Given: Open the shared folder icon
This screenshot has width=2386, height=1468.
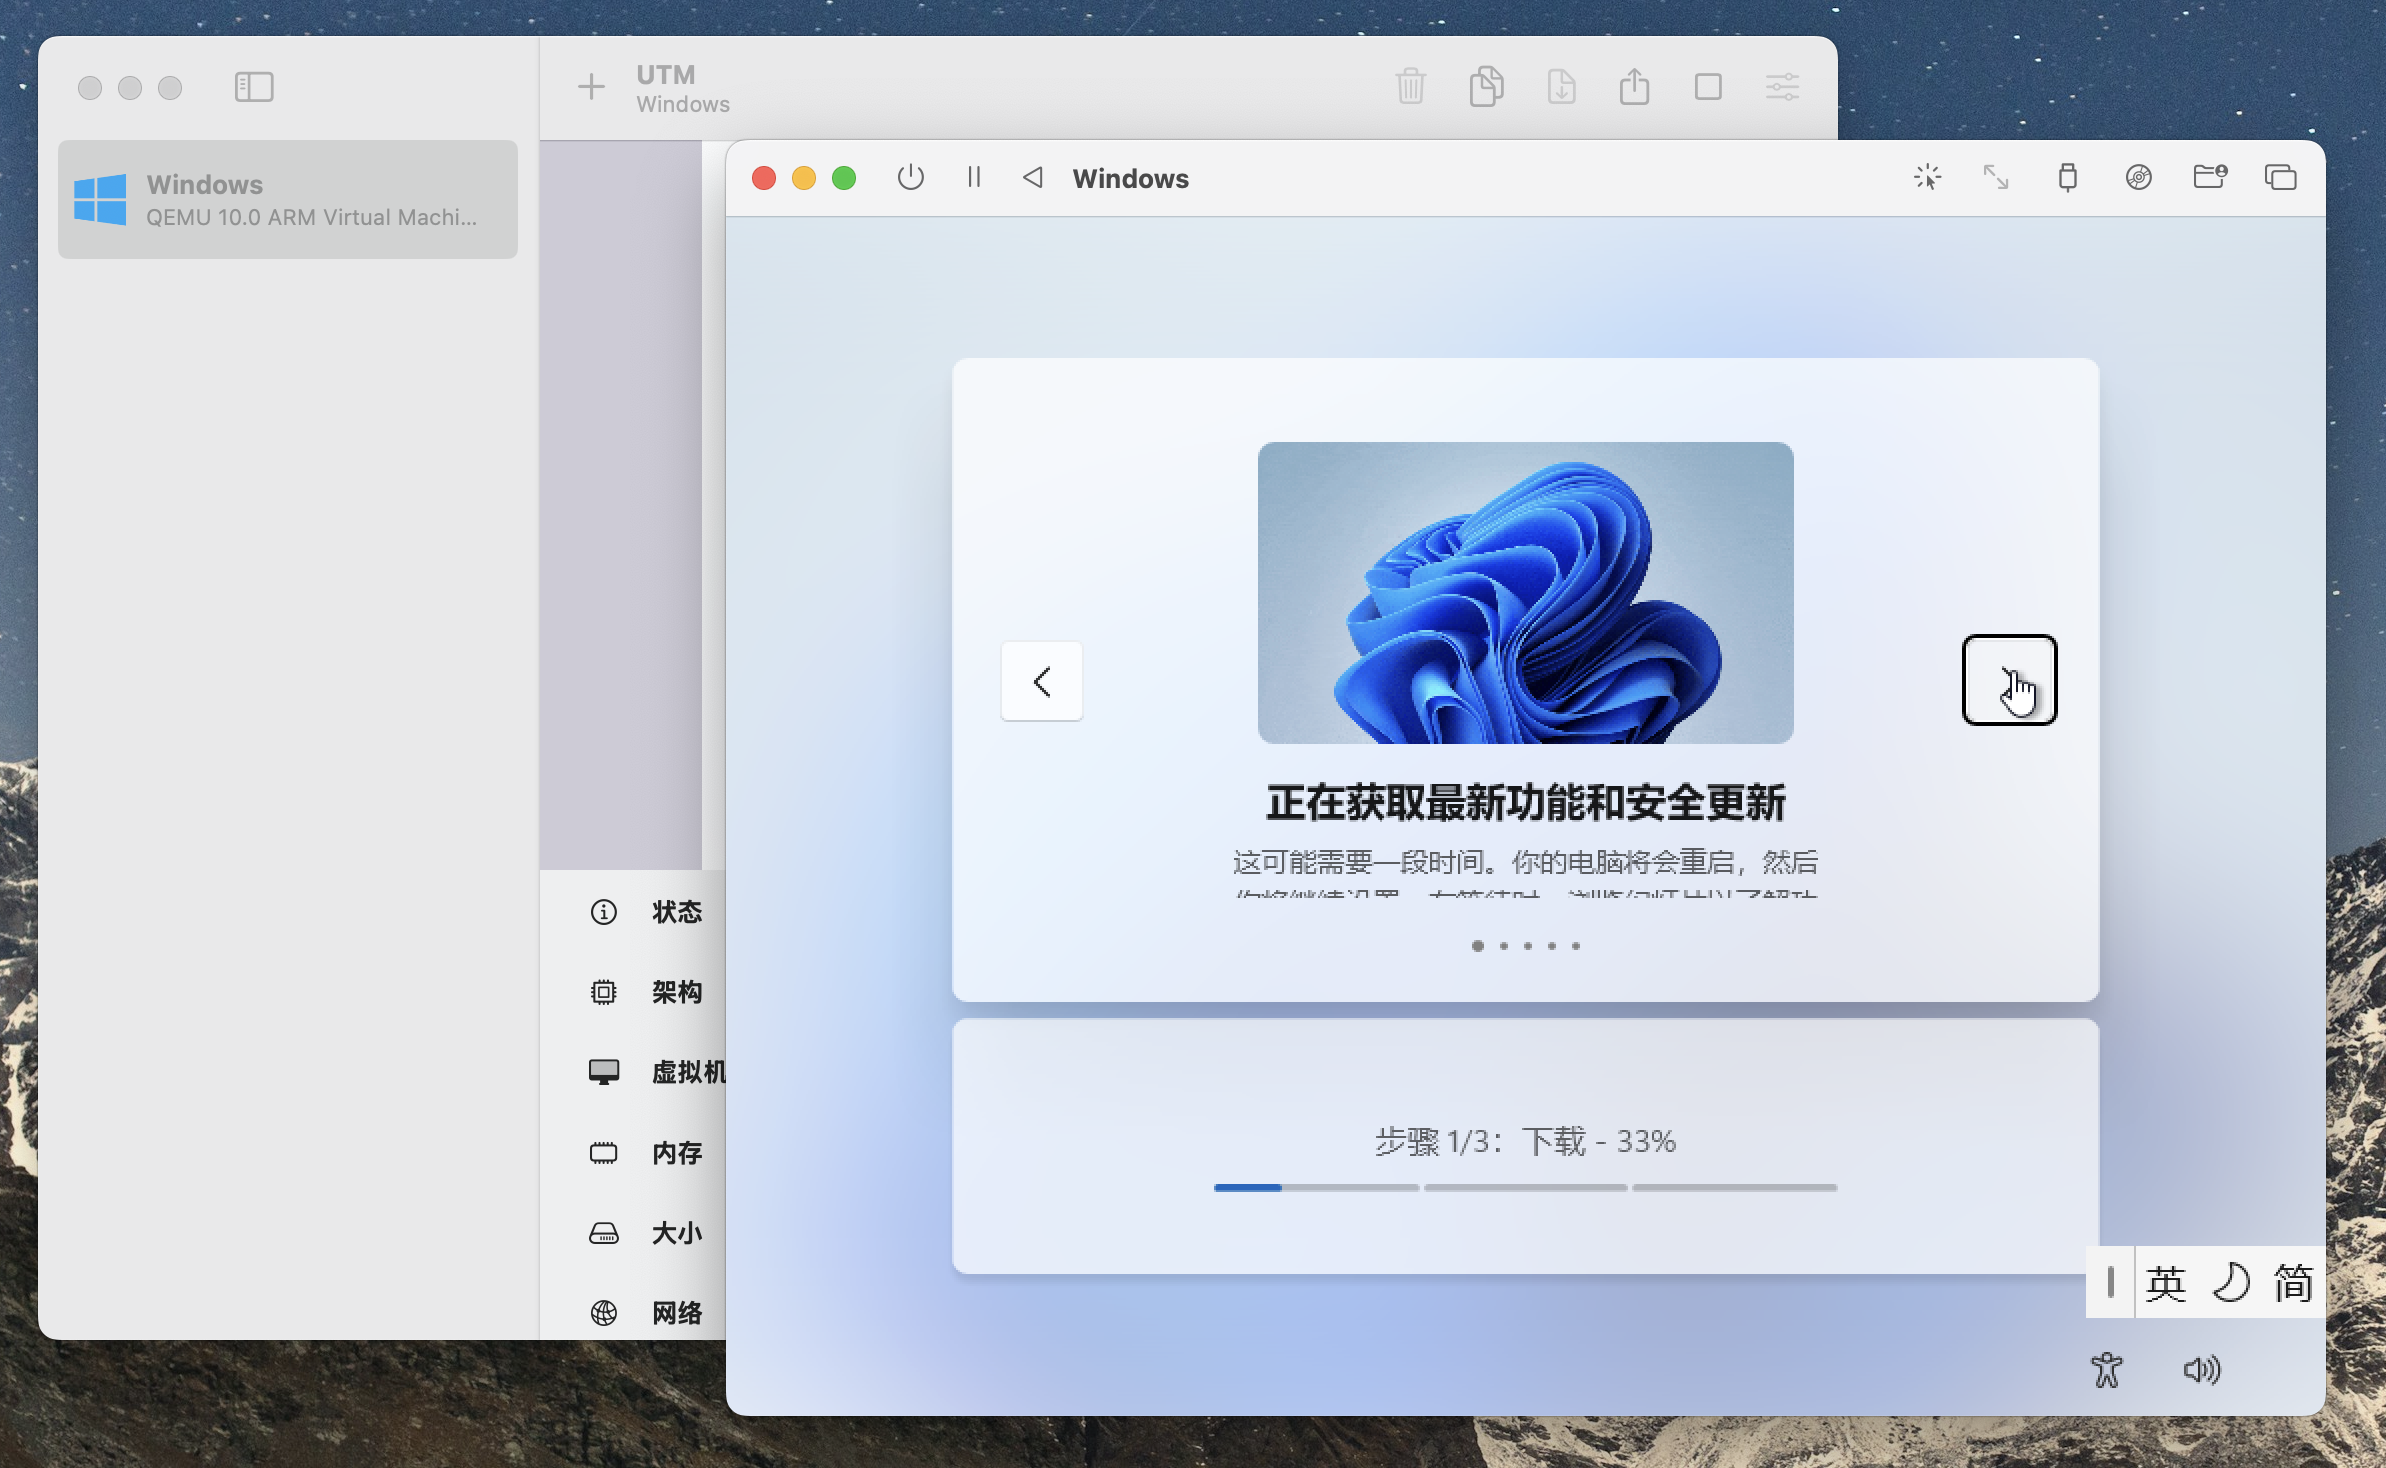Looking at the screenshot, I should [x=2210, y=178].
